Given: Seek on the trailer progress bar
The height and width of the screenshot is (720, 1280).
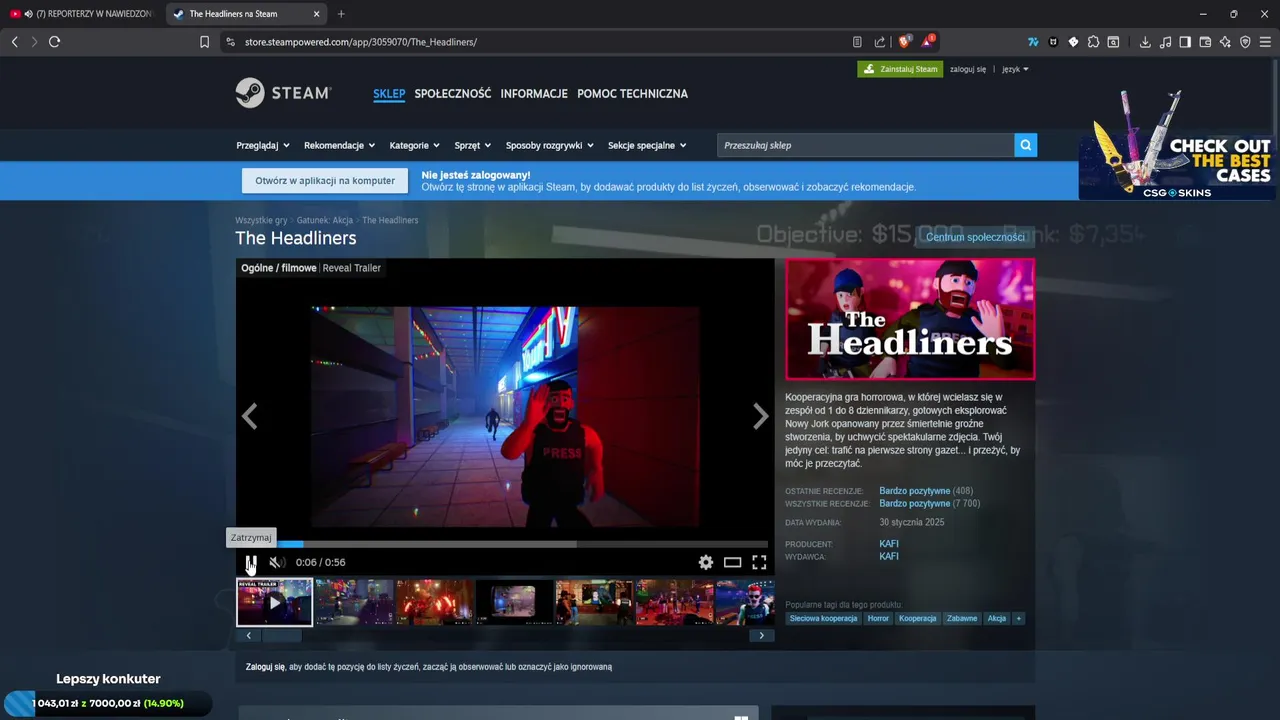Looking at the screenshot, I should [506, 544].
